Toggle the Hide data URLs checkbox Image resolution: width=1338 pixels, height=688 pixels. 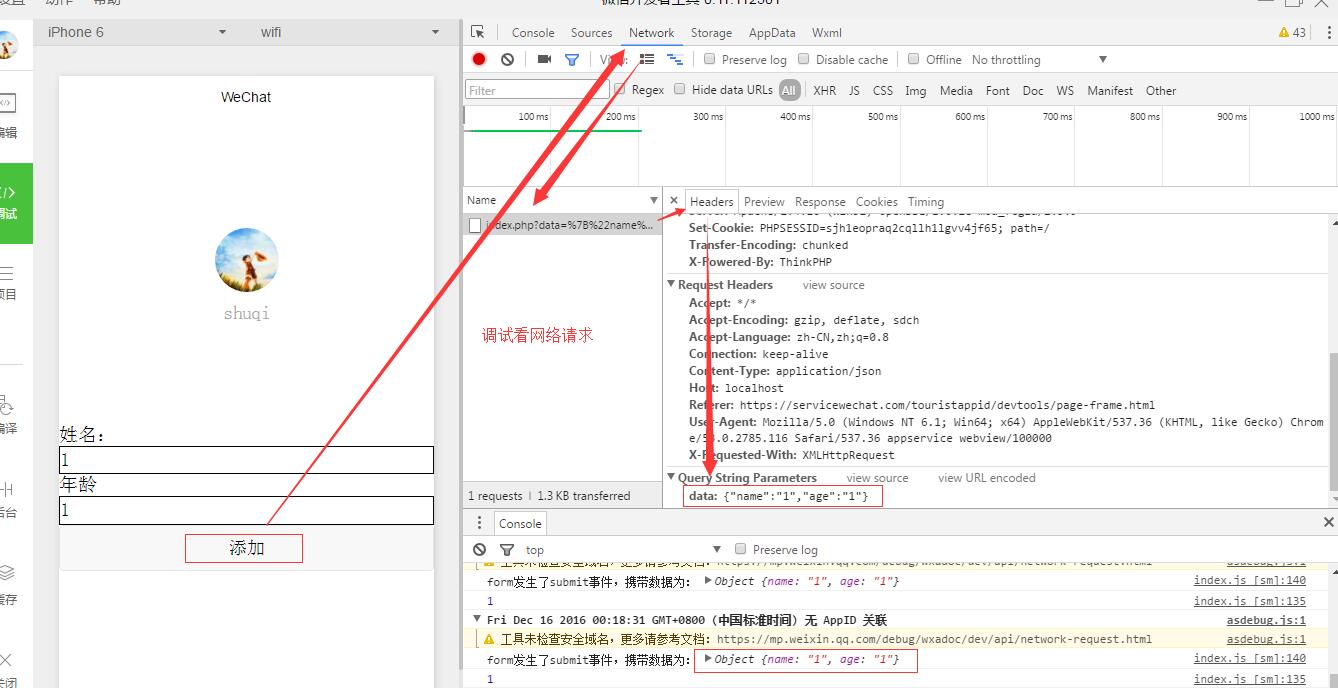(680, 89)
